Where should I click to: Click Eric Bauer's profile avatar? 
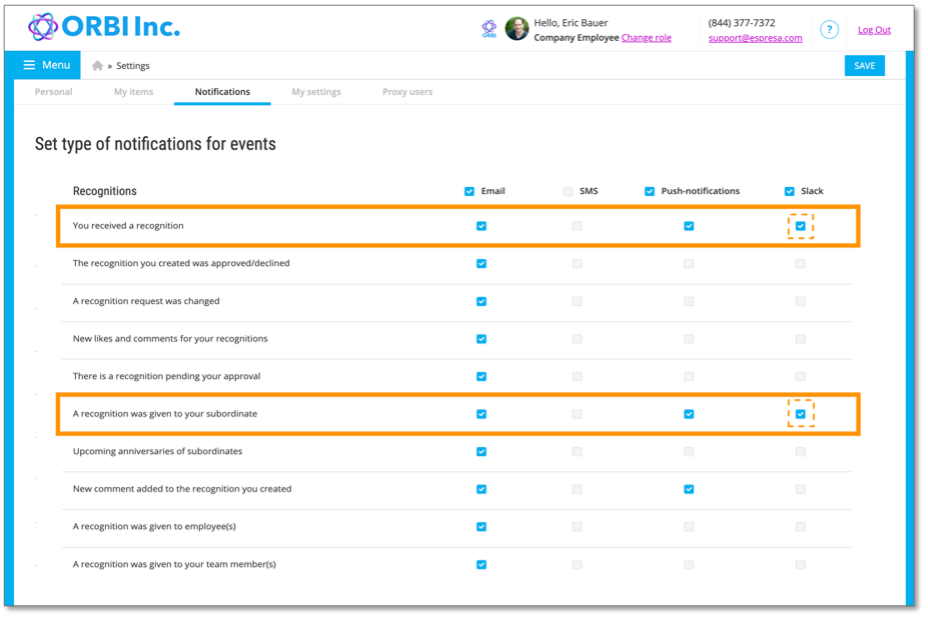tap(517, 28)
